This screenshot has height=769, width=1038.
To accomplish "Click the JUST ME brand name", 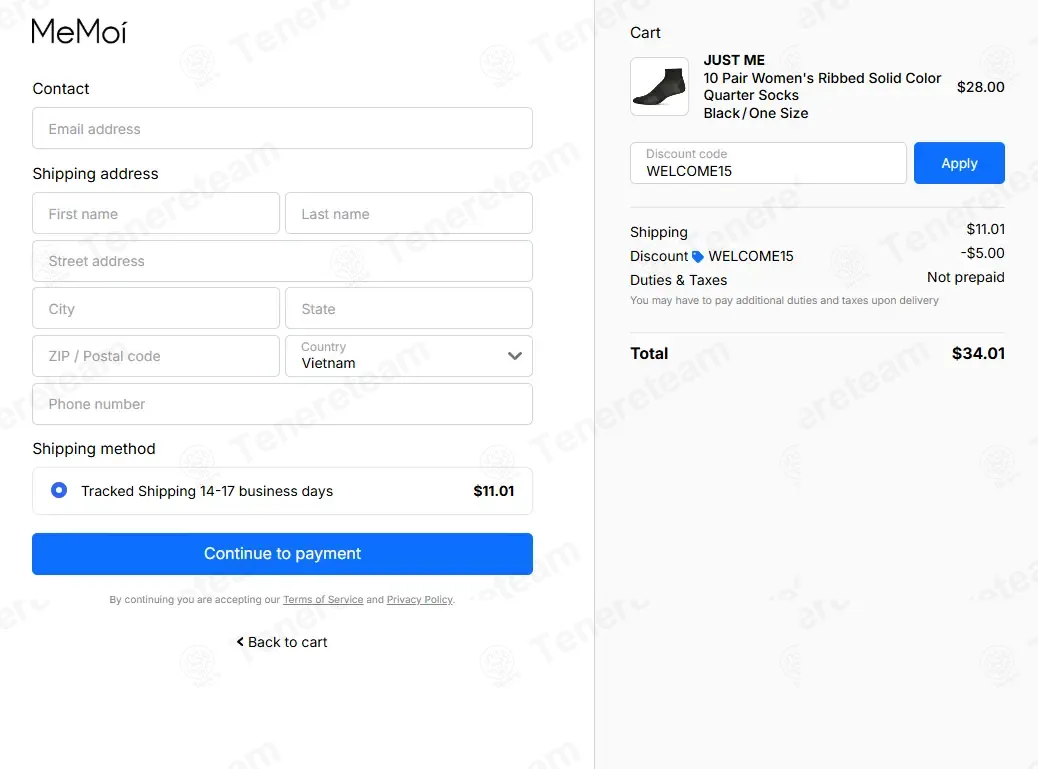I will (x=734, y=60).
